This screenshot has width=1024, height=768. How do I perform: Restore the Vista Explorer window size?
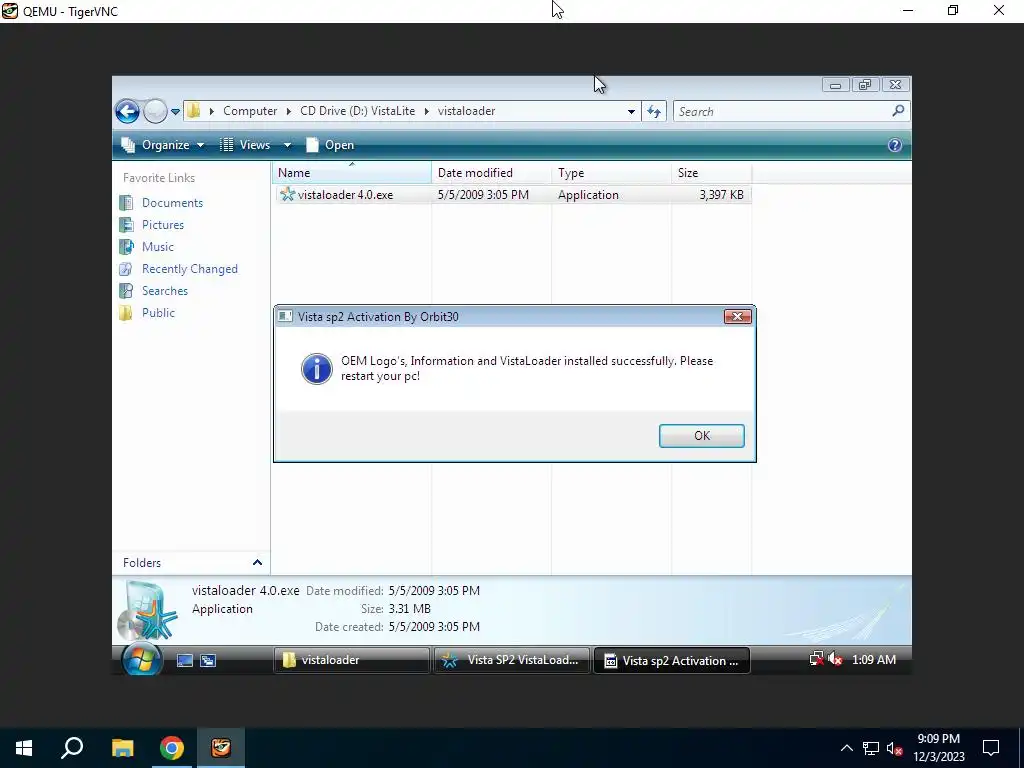click(x=865, y=85)
